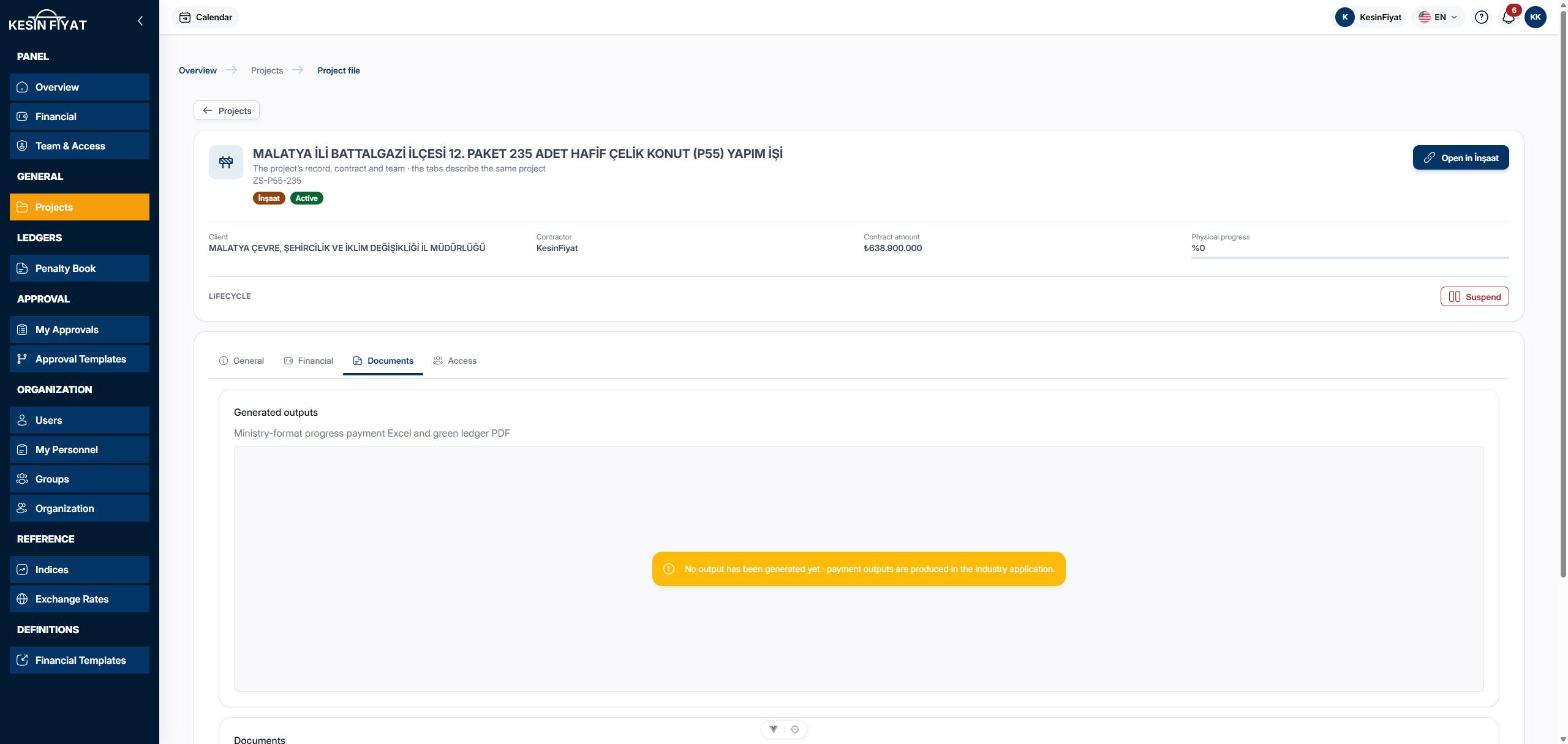The image size is (1568, 744).
Task: Collapse the sidebar with the chevron arrow
Action: [140, 20]
